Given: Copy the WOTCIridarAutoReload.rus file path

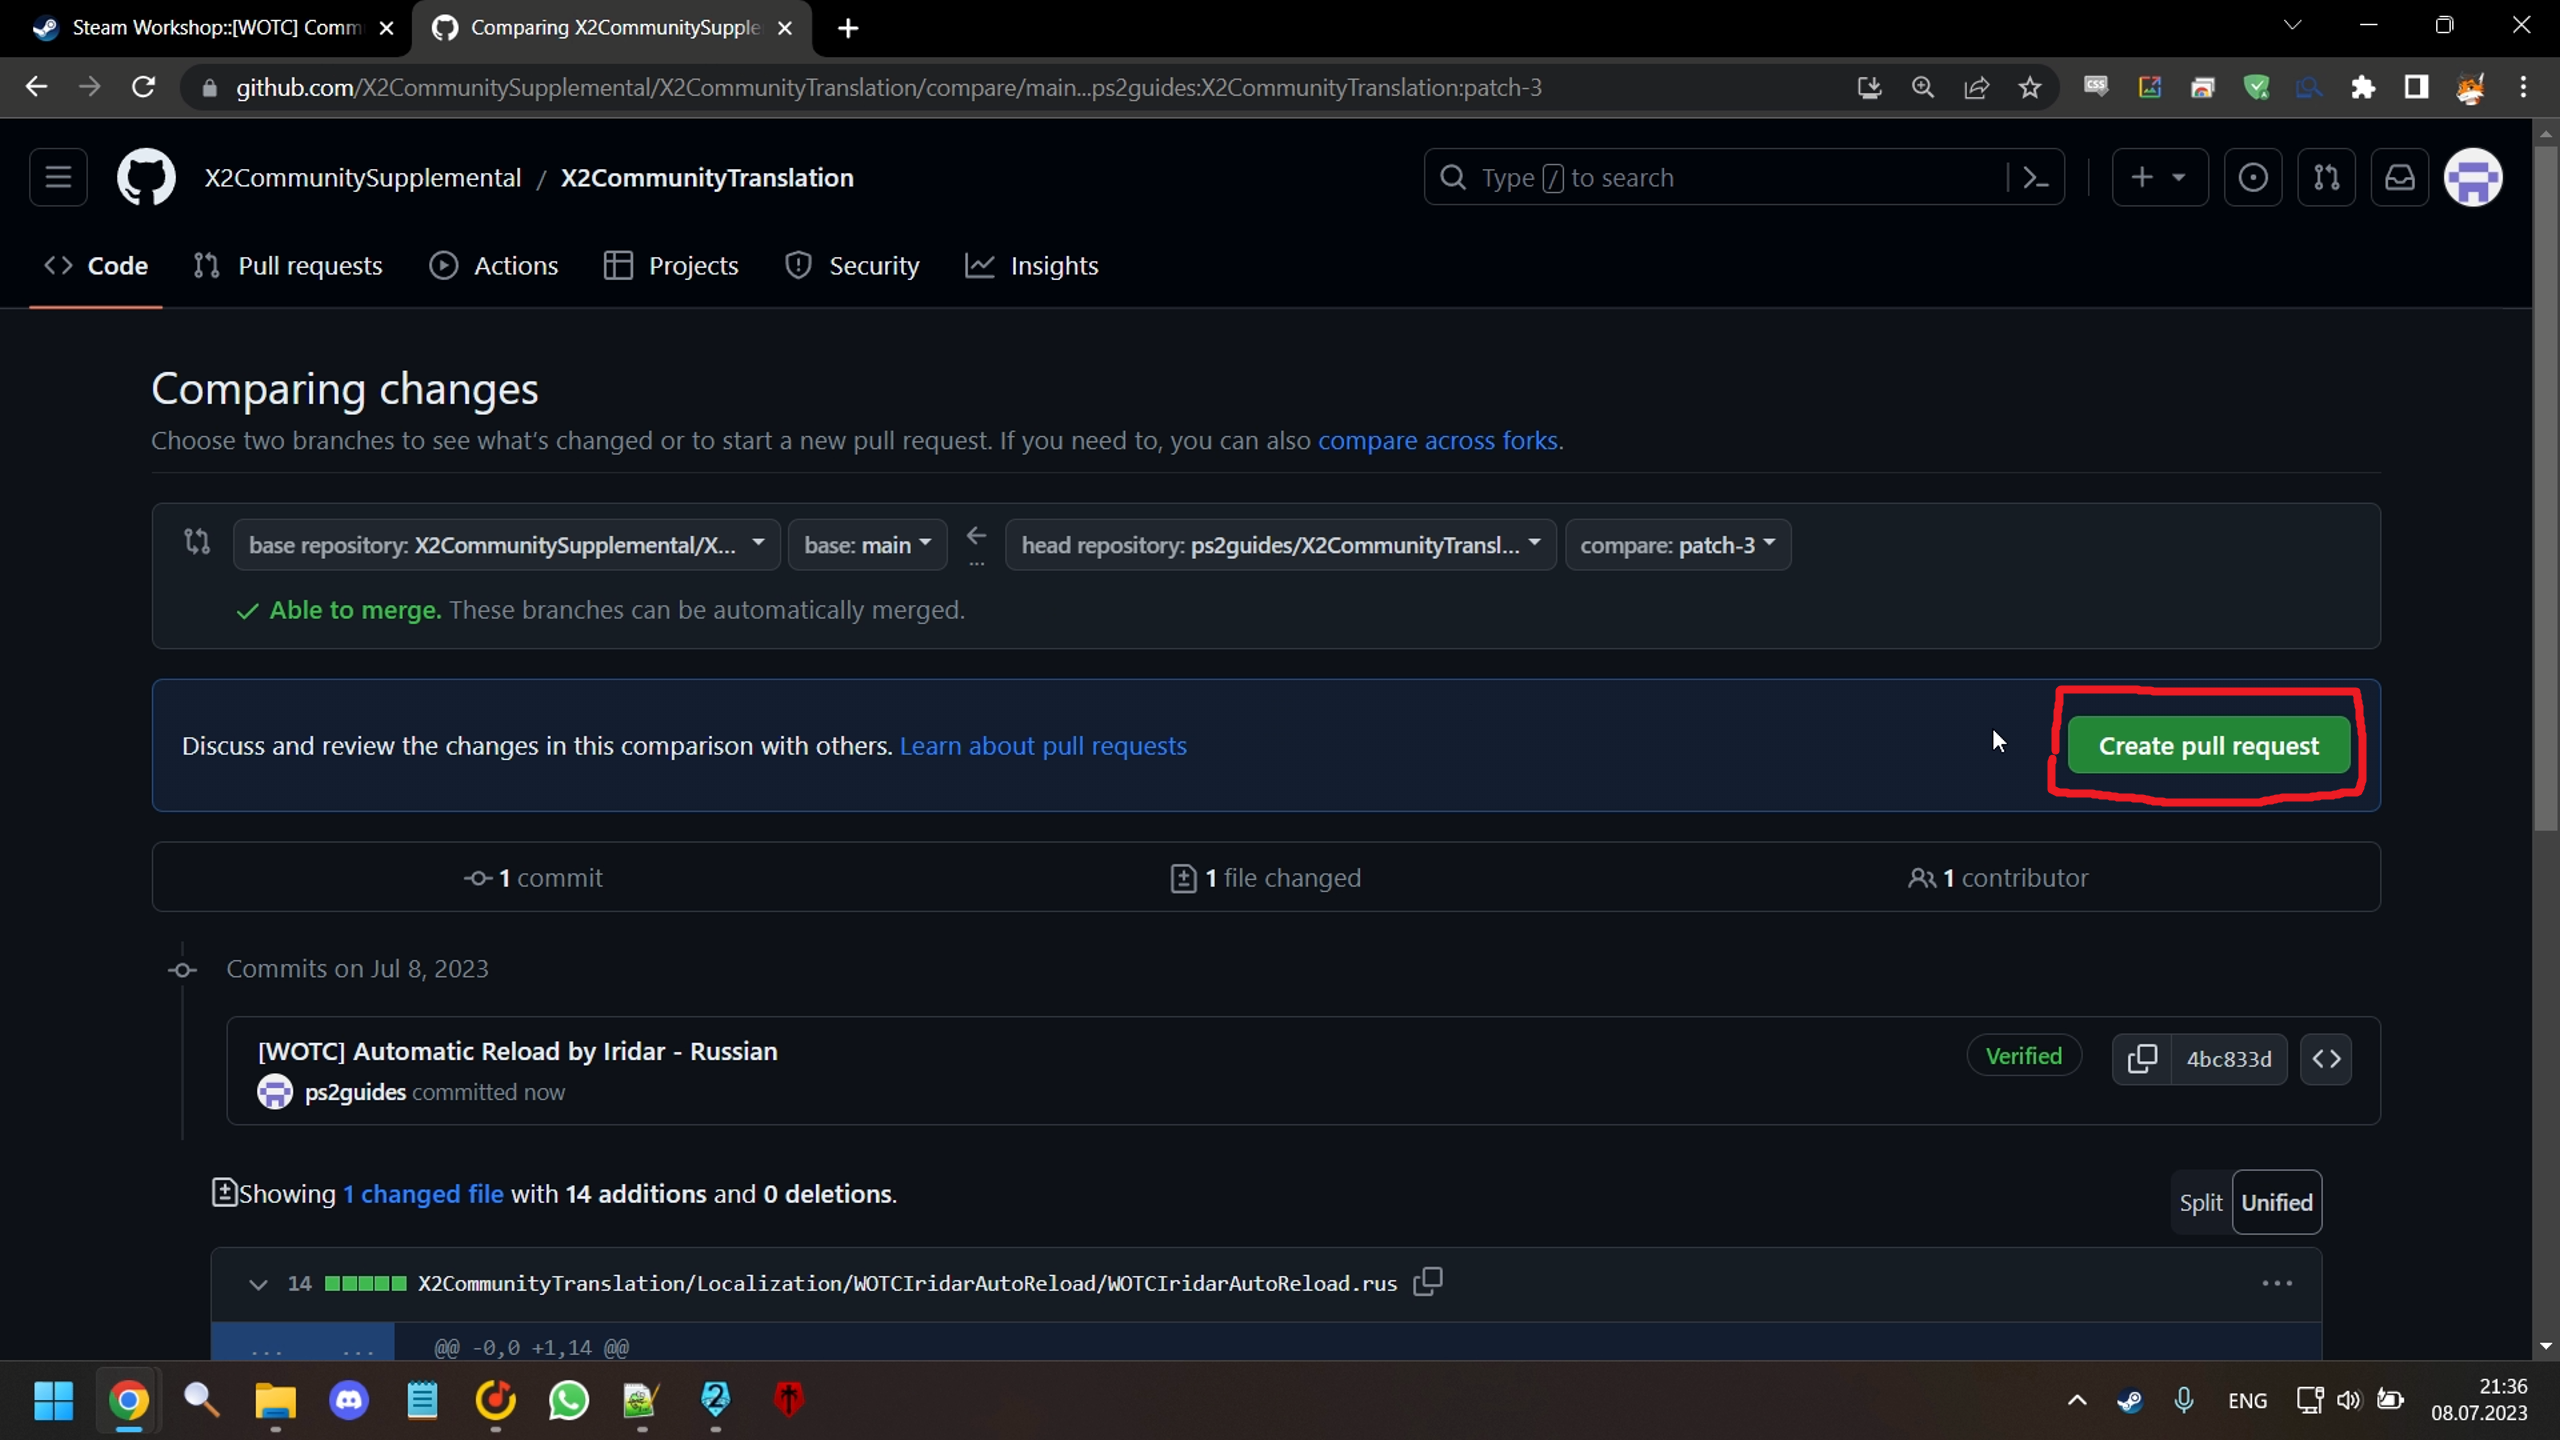Looking at the screenshot, I should coord(1427,1281).
